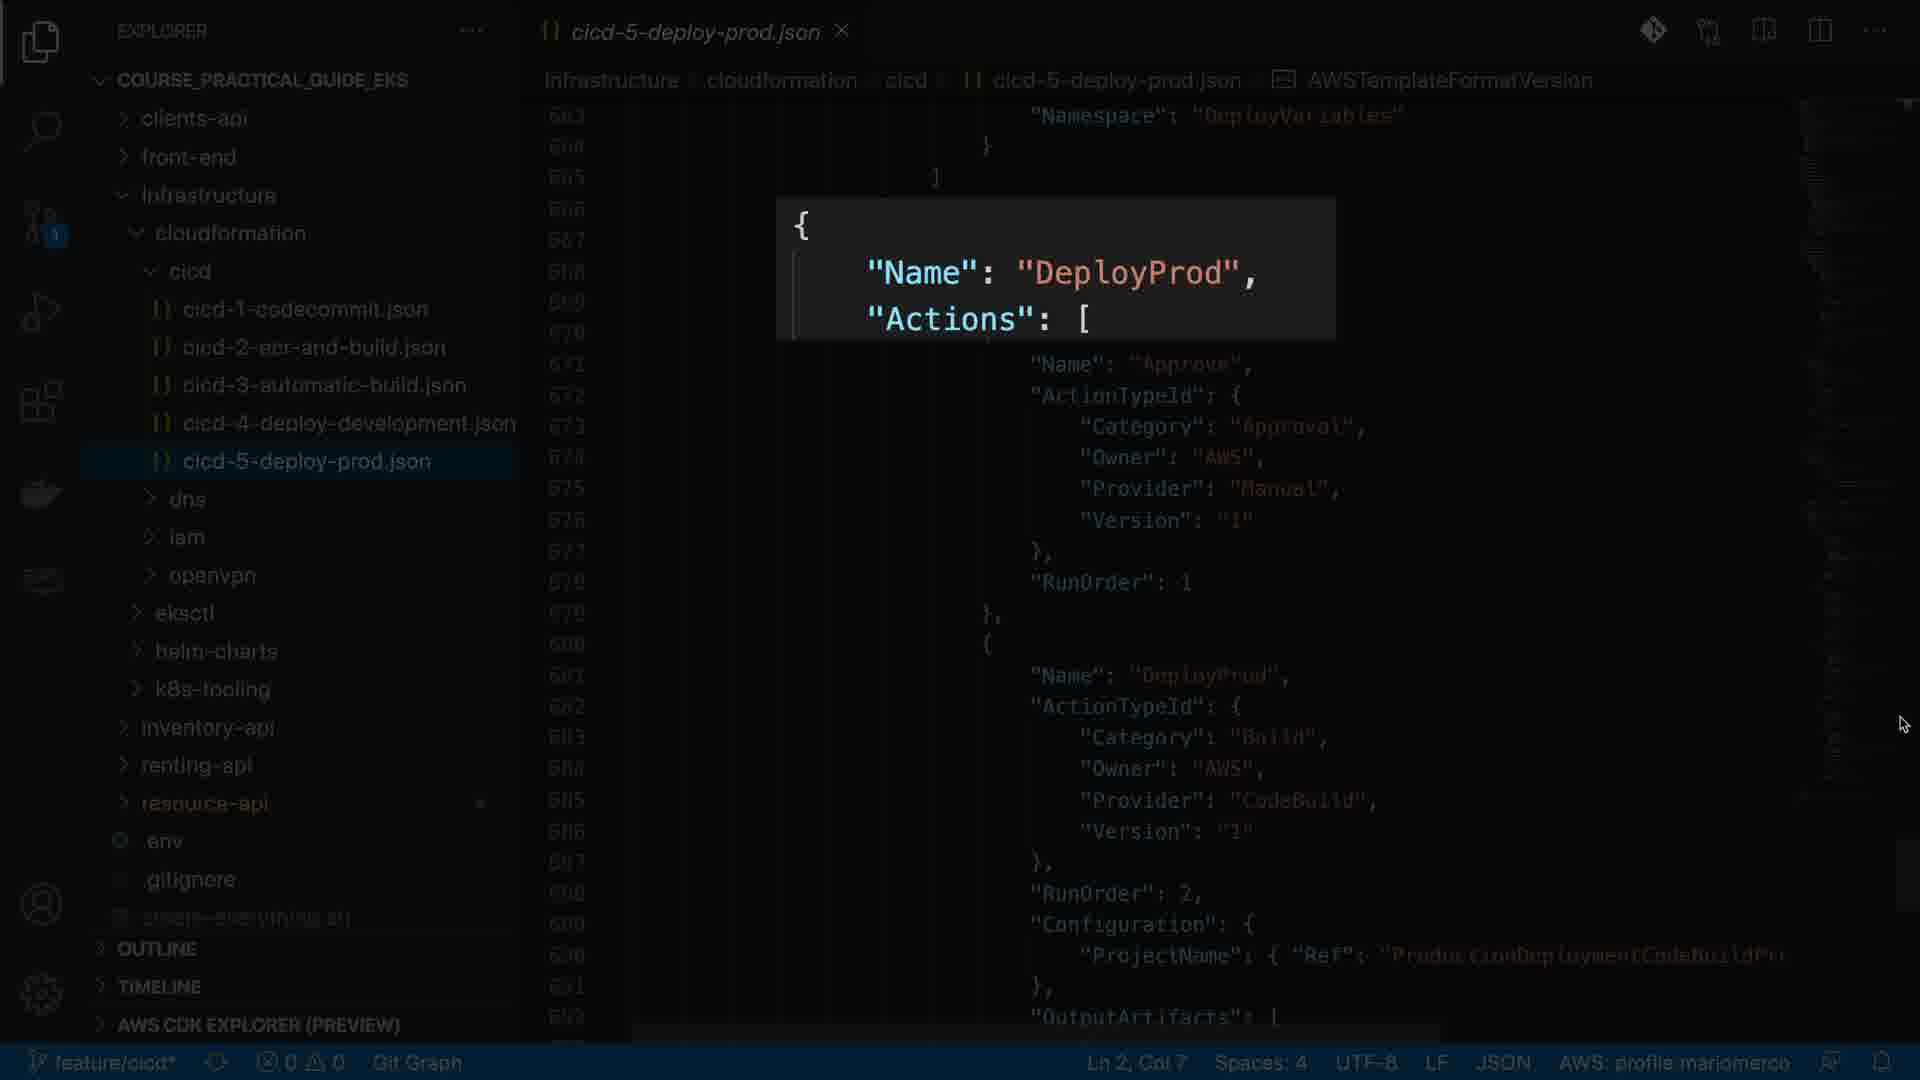The image size is (1920, 1080).
Task: Open cicd-4-deploy-development.json file
Action: (x=348, y=423)
